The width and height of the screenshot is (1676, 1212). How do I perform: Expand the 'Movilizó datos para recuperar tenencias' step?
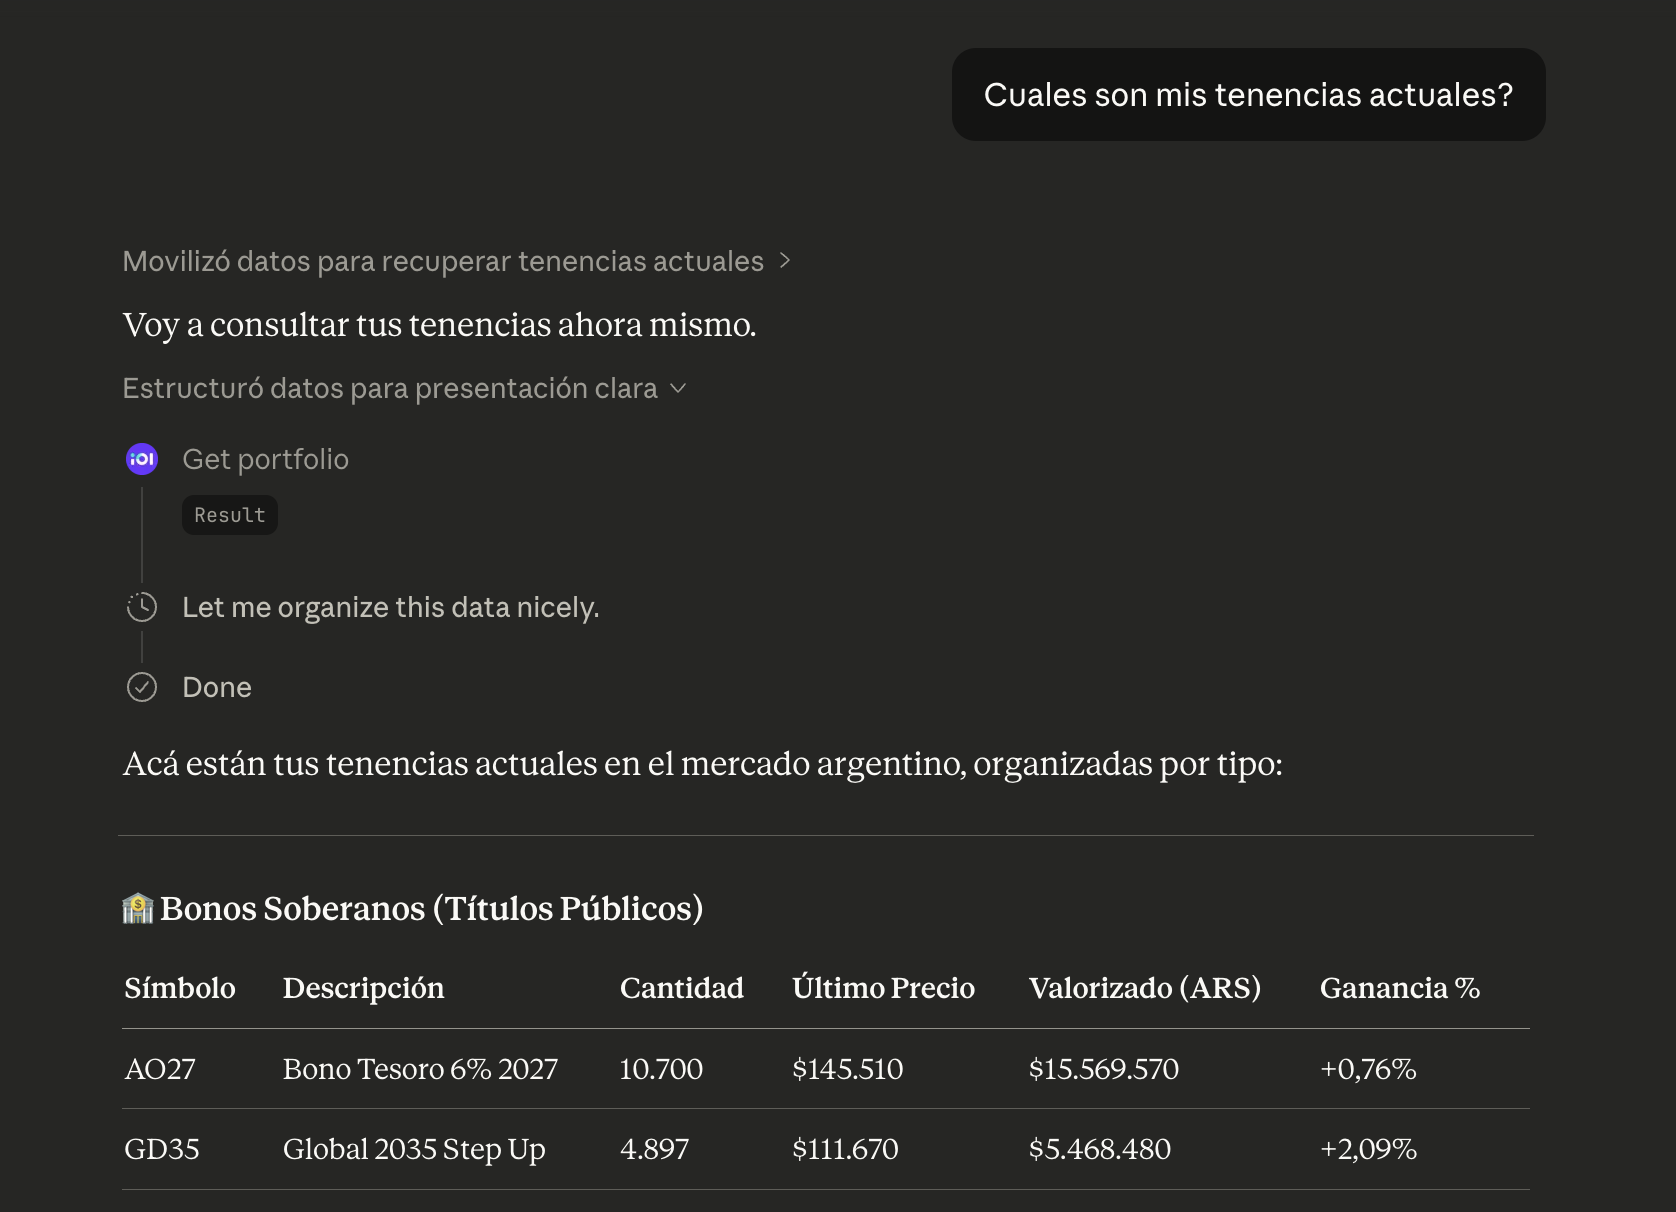click(786, 261)
